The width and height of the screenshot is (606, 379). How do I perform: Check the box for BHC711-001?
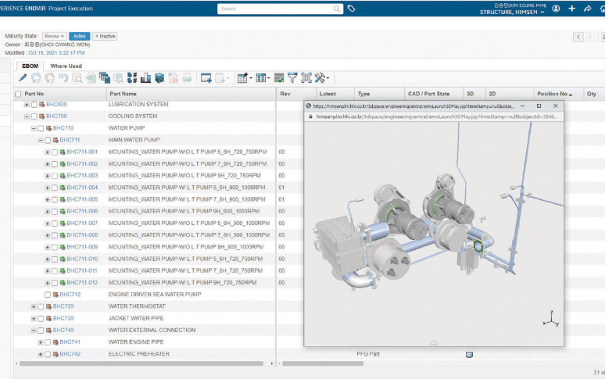[x=54, y=152]
